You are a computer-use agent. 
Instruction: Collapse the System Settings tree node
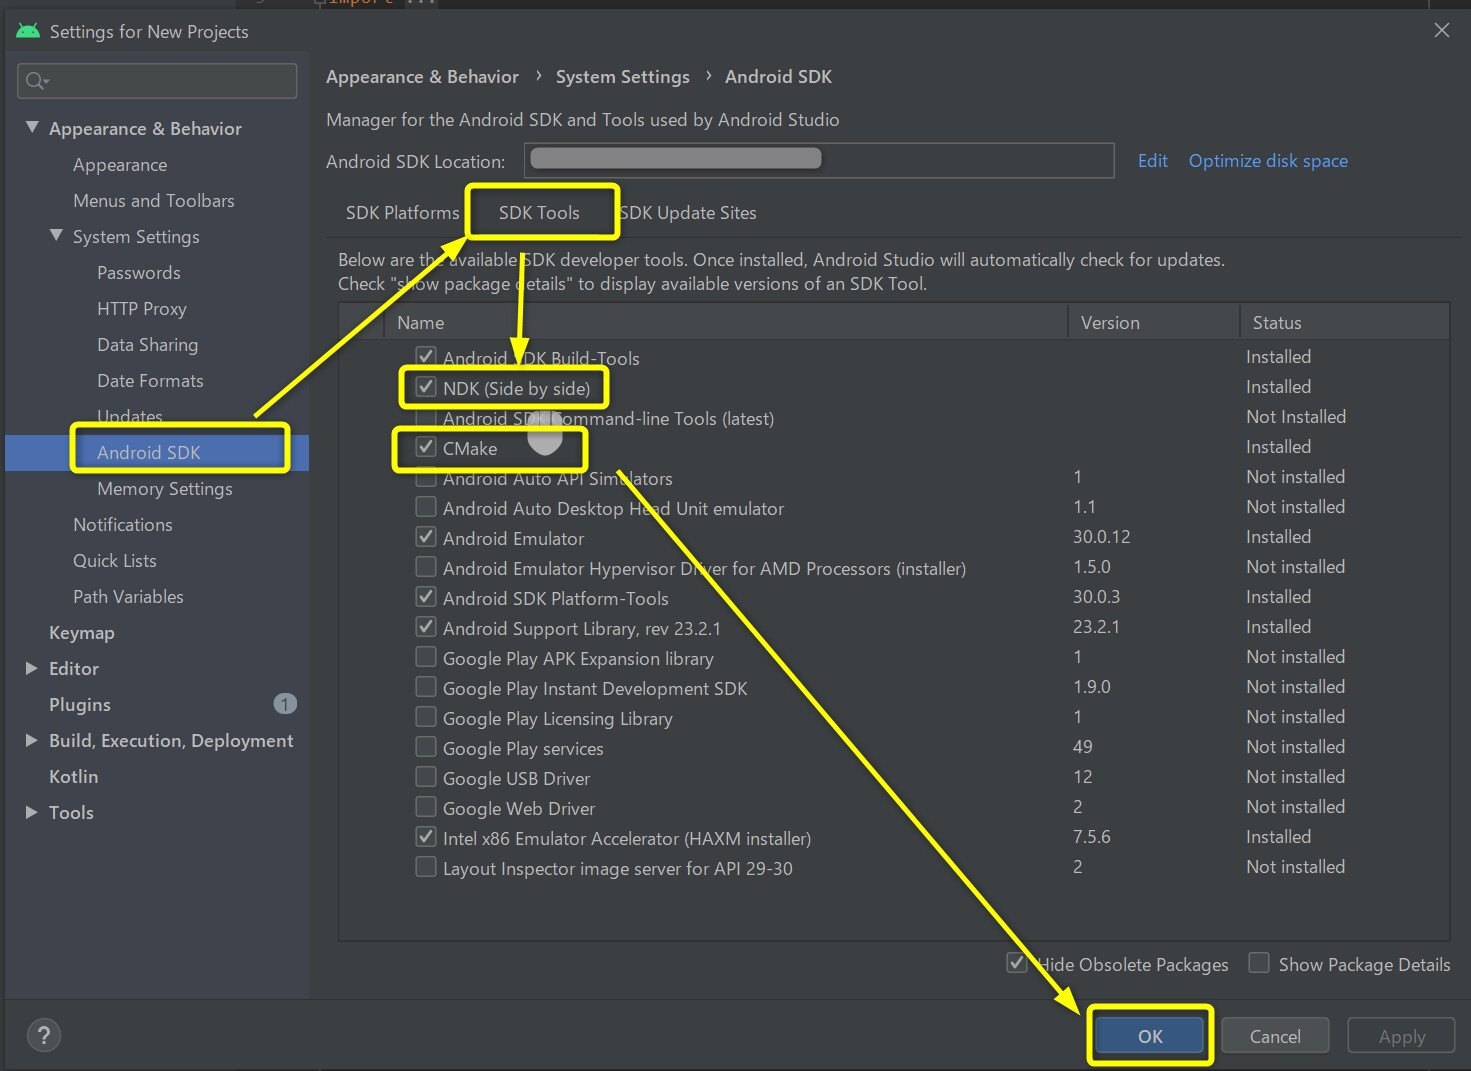56,236
